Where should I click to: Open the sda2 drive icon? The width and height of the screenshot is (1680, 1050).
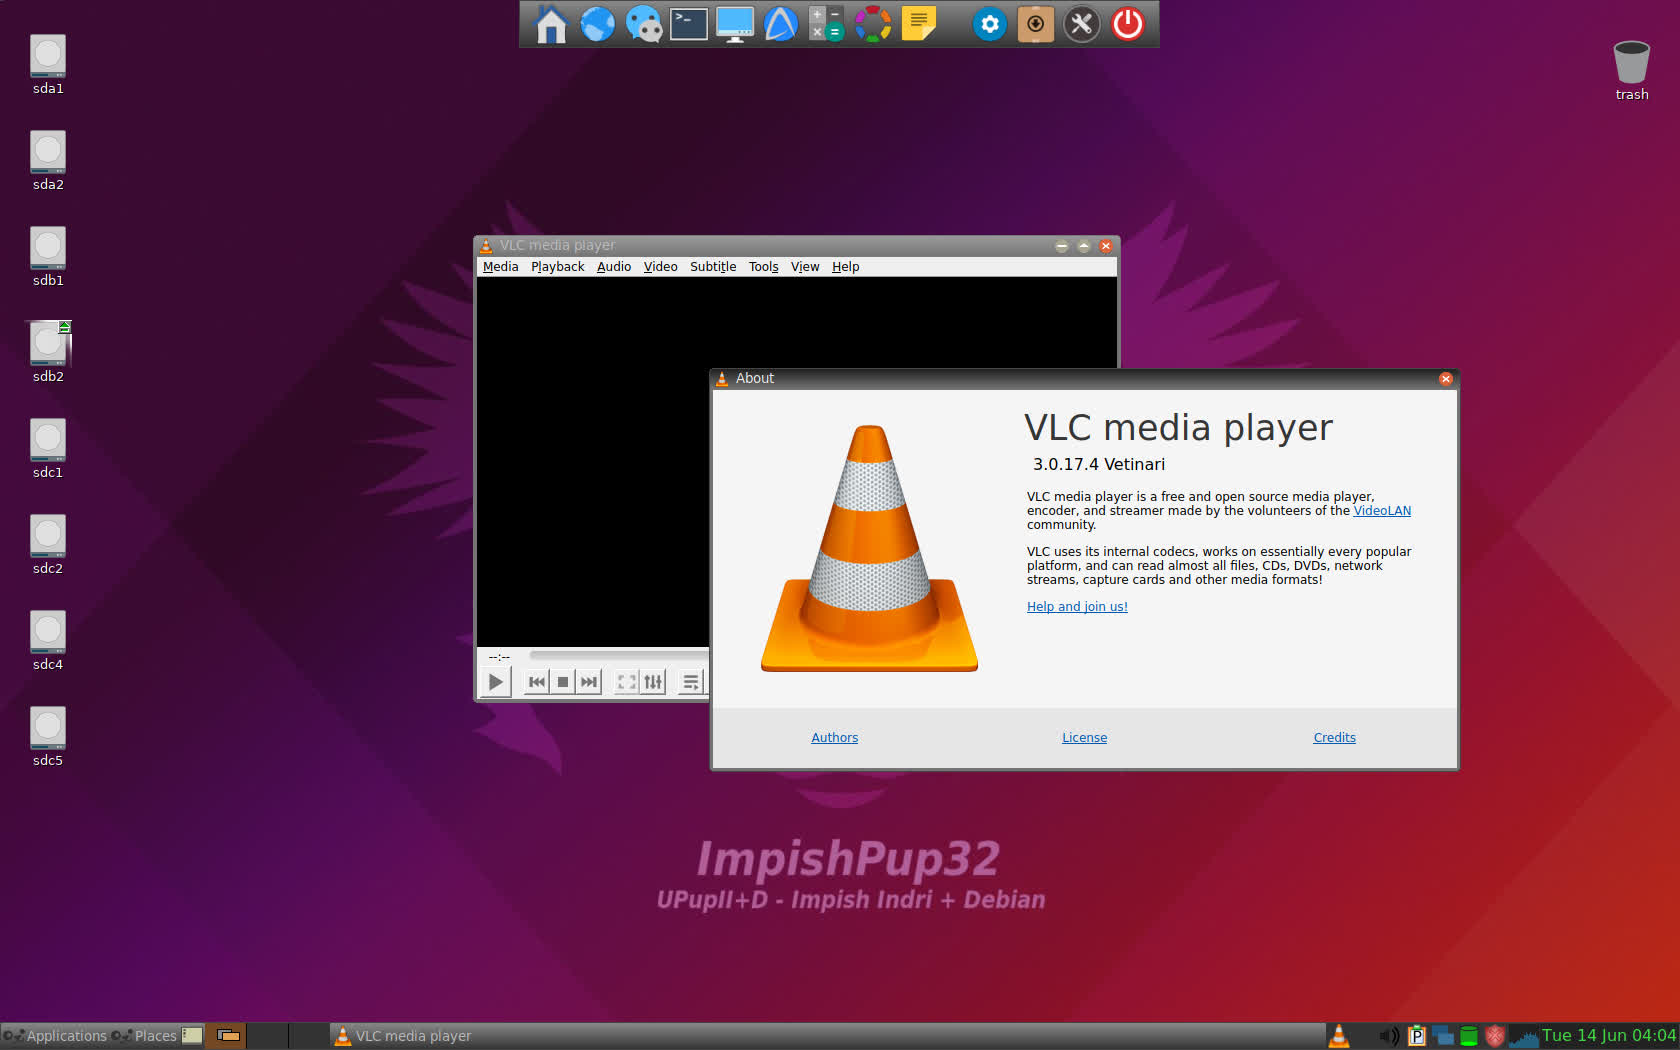click(x=48, y=152)
